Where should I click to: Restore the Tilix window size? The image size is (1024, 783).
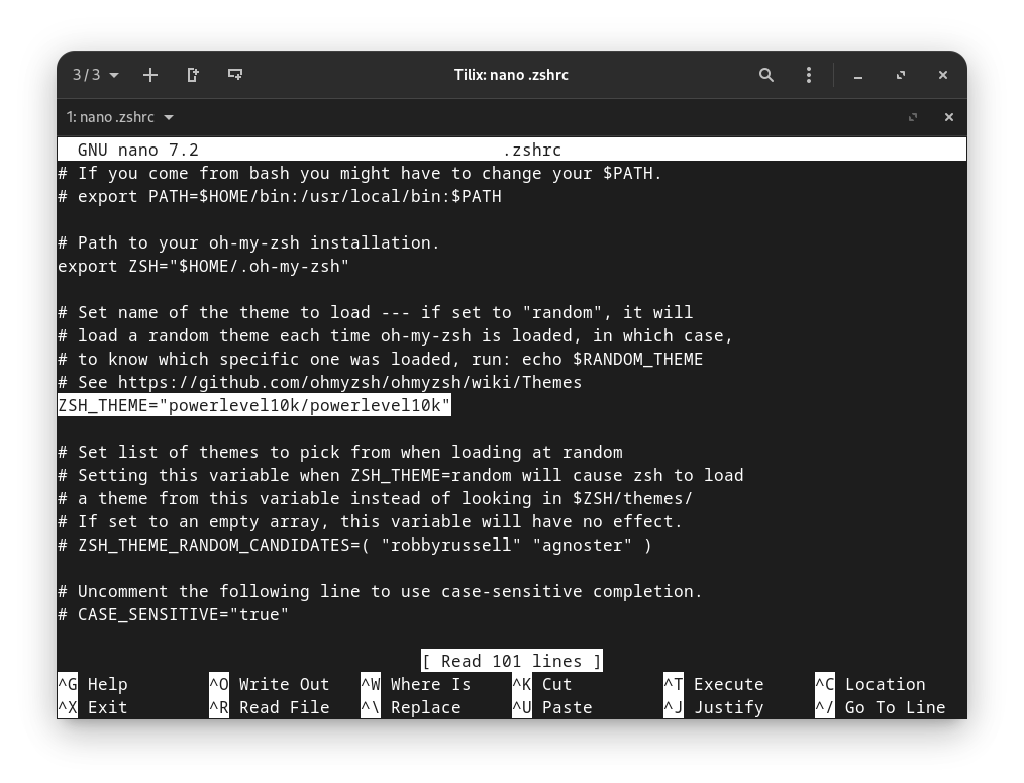pos(901,76)
